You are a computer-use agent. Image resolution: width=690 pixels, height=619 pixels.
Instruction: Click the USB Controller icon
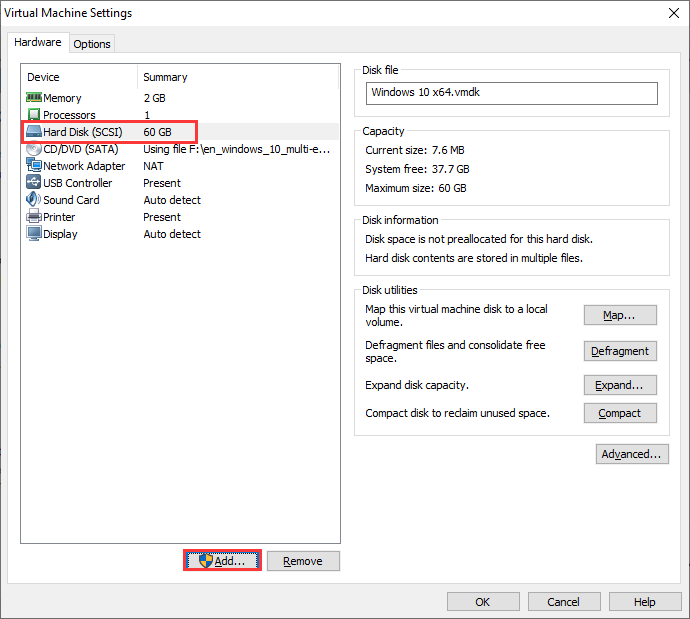tap(34, 183)
